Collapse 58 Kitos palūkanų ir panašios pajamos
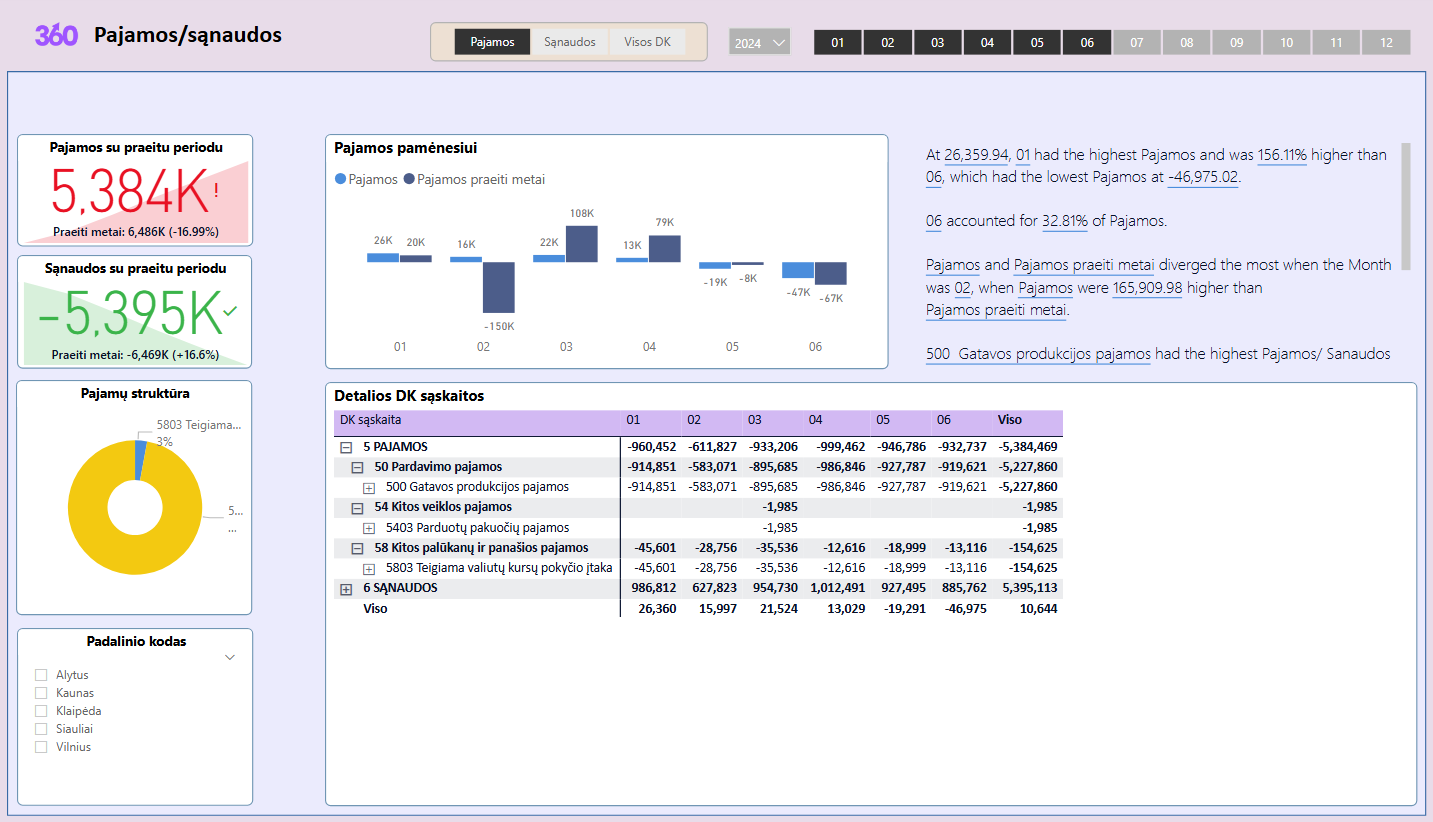Viewport: 1433px width, 822px height. (357, 548)
